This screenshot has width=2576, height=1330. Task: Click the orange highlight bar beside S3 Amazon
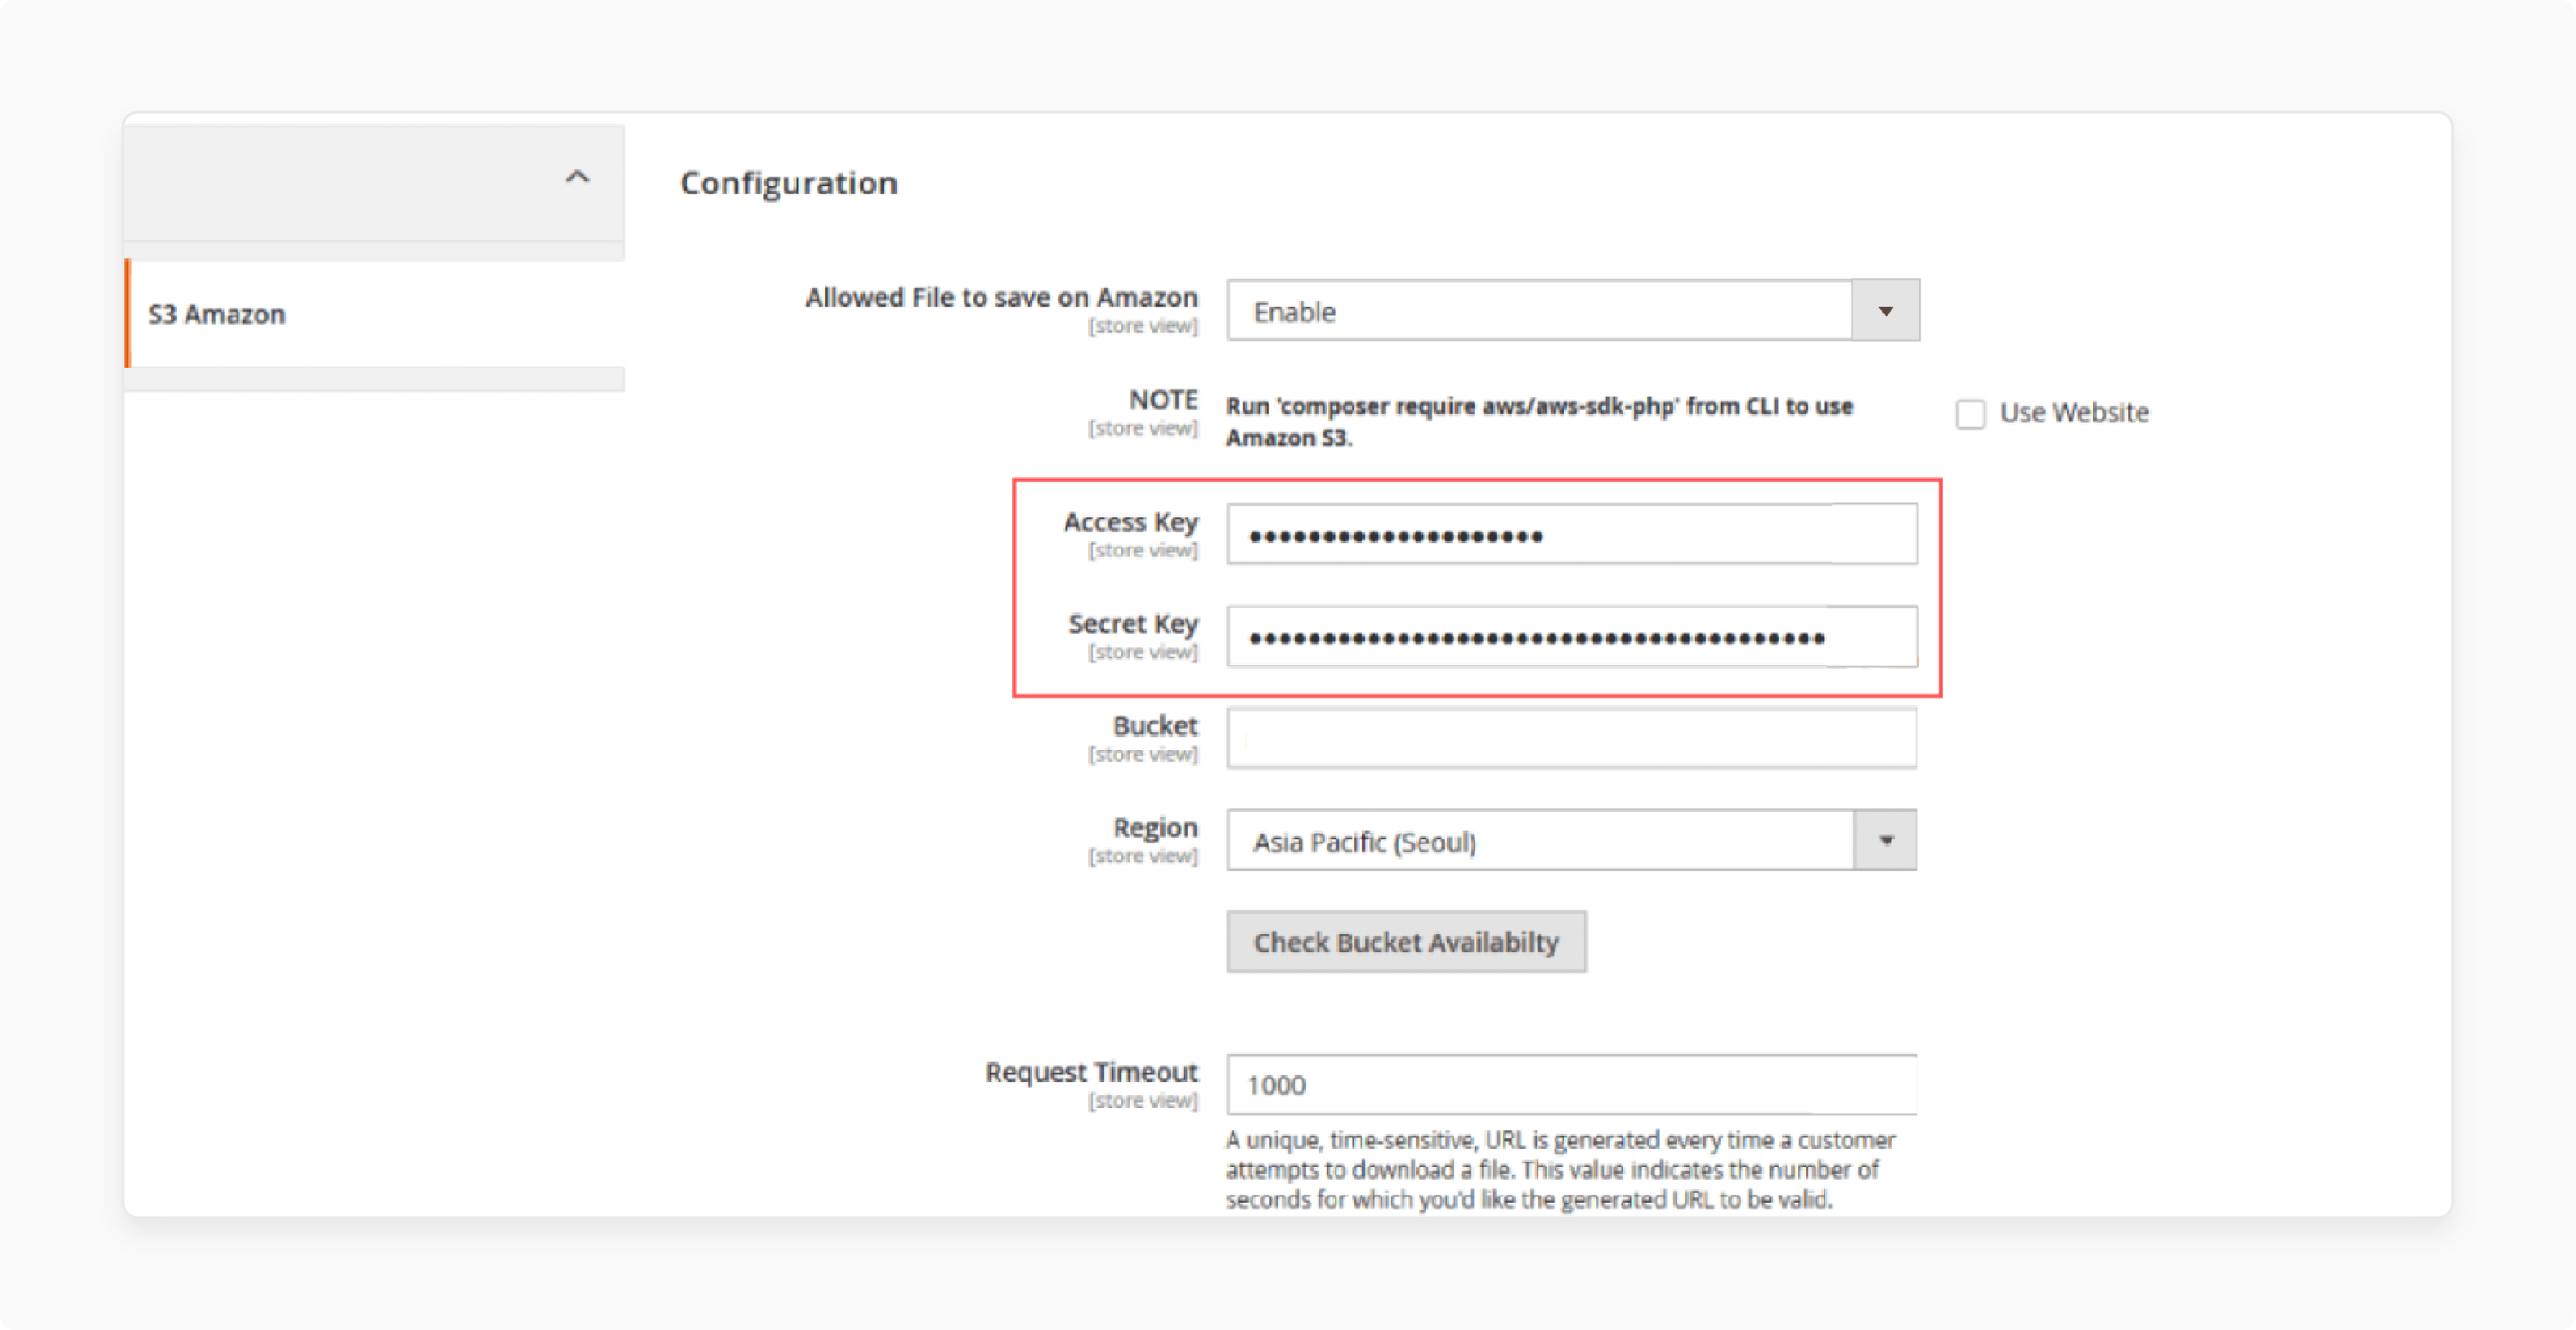128,314
